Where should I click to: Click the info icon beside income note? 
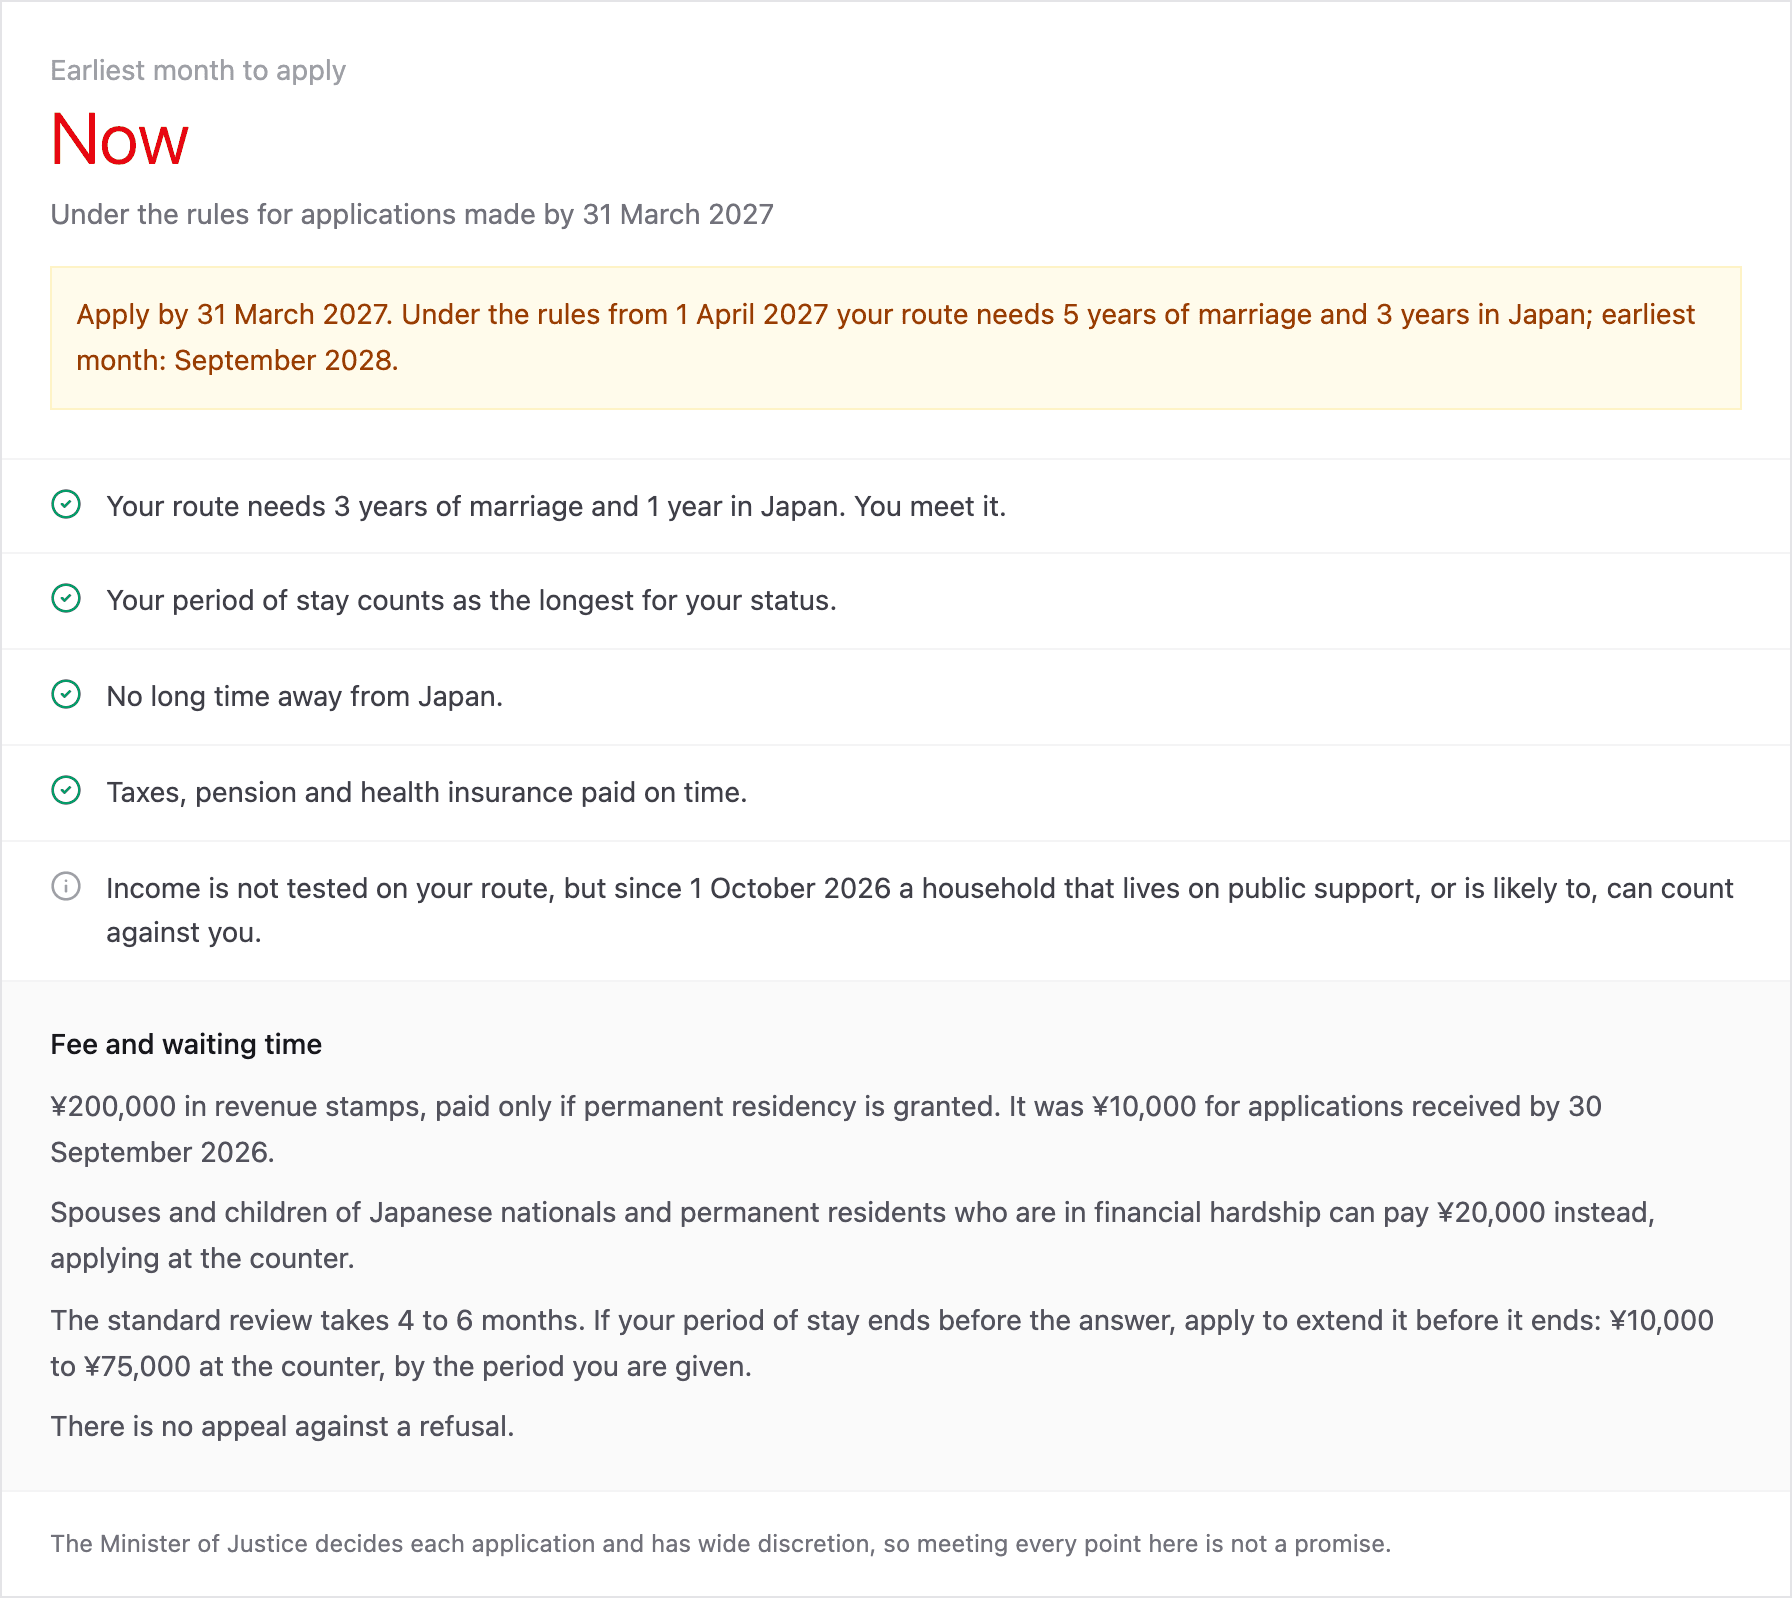(x=66, y=887)
